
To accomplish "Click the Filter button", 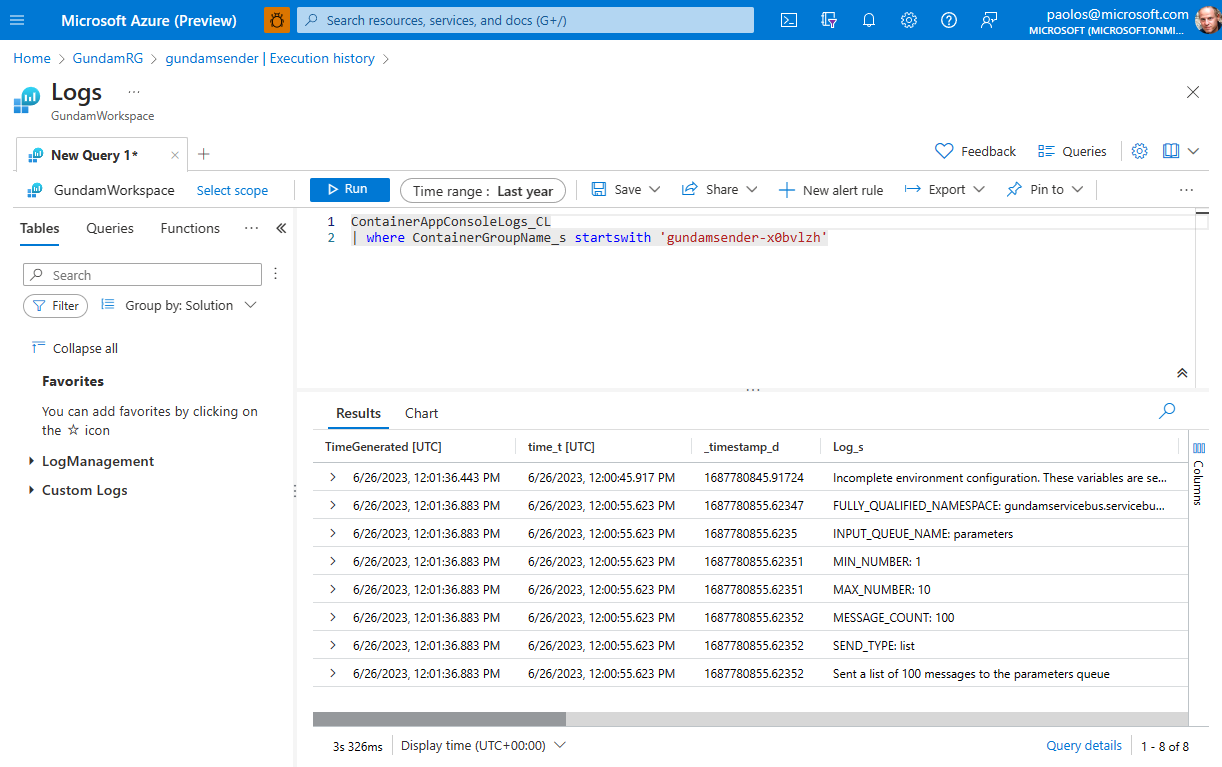I will [x=55, y=306].
